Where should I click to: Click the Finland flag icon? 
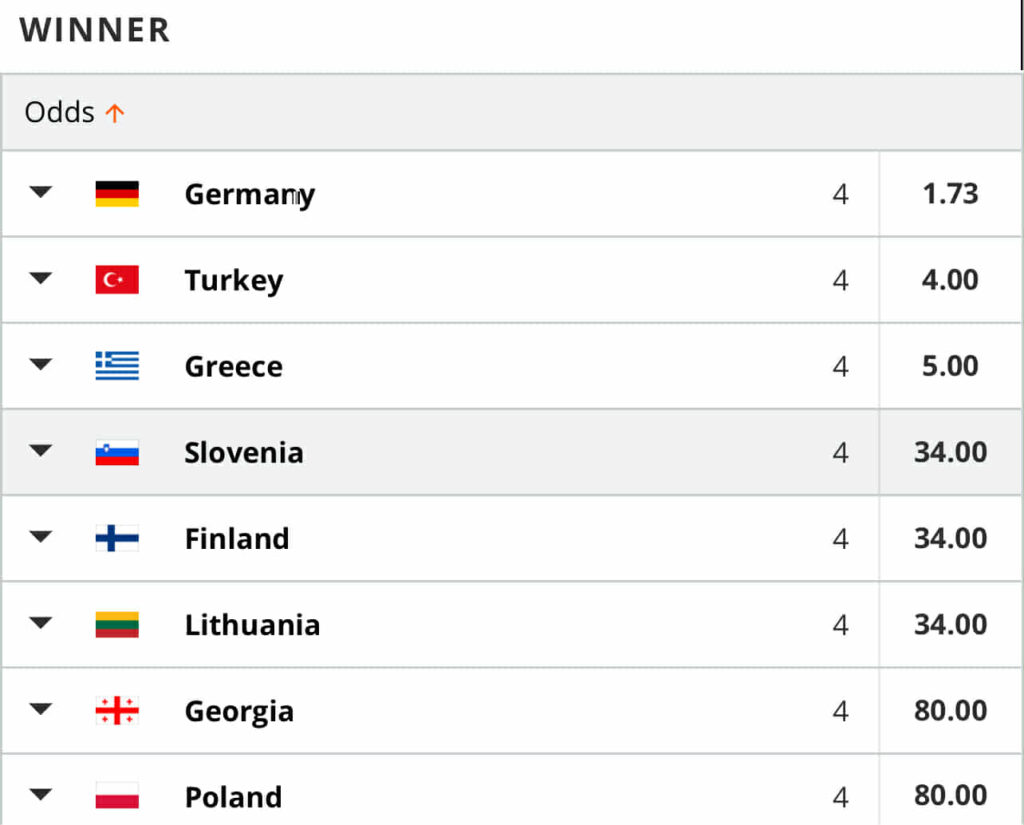pos(117,539)
